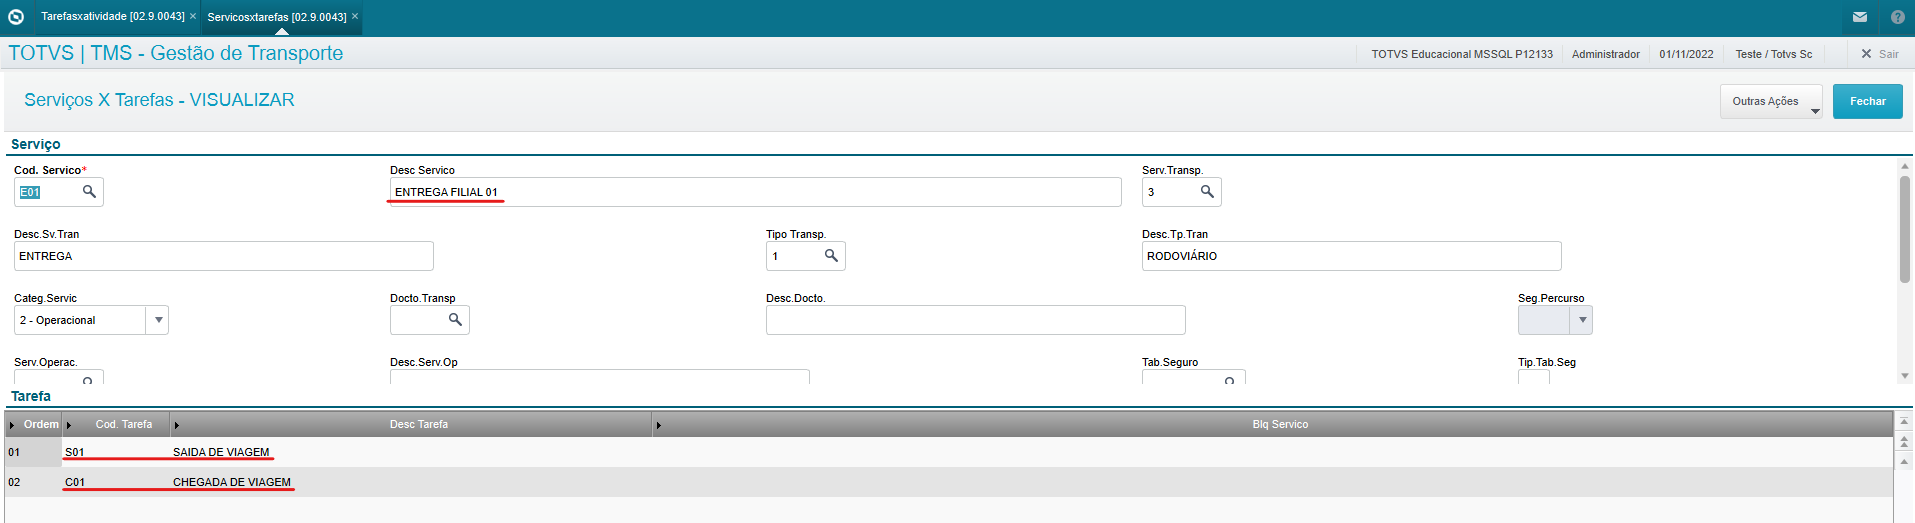Click Serviço panel scroll up arrow

pyautogui.click(x=1904, y=166)
